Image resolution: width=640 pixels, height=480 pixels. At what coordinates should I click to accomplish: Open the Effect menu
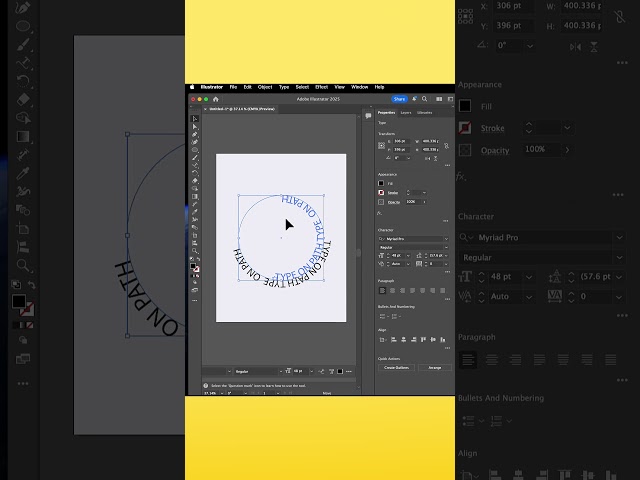coord(322,87)
